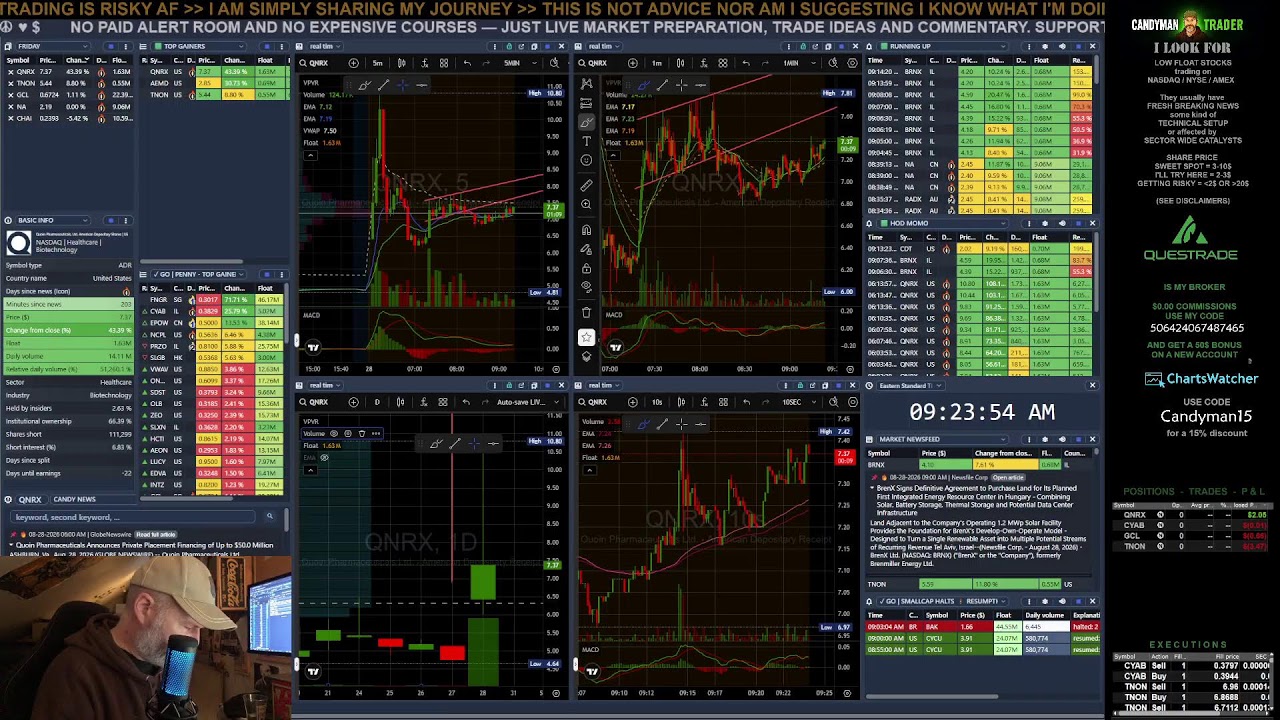This screenshot has height=720, width=1280.
Task: Select FNGR row in penny top gainers
Action: [x=212, y=300]
